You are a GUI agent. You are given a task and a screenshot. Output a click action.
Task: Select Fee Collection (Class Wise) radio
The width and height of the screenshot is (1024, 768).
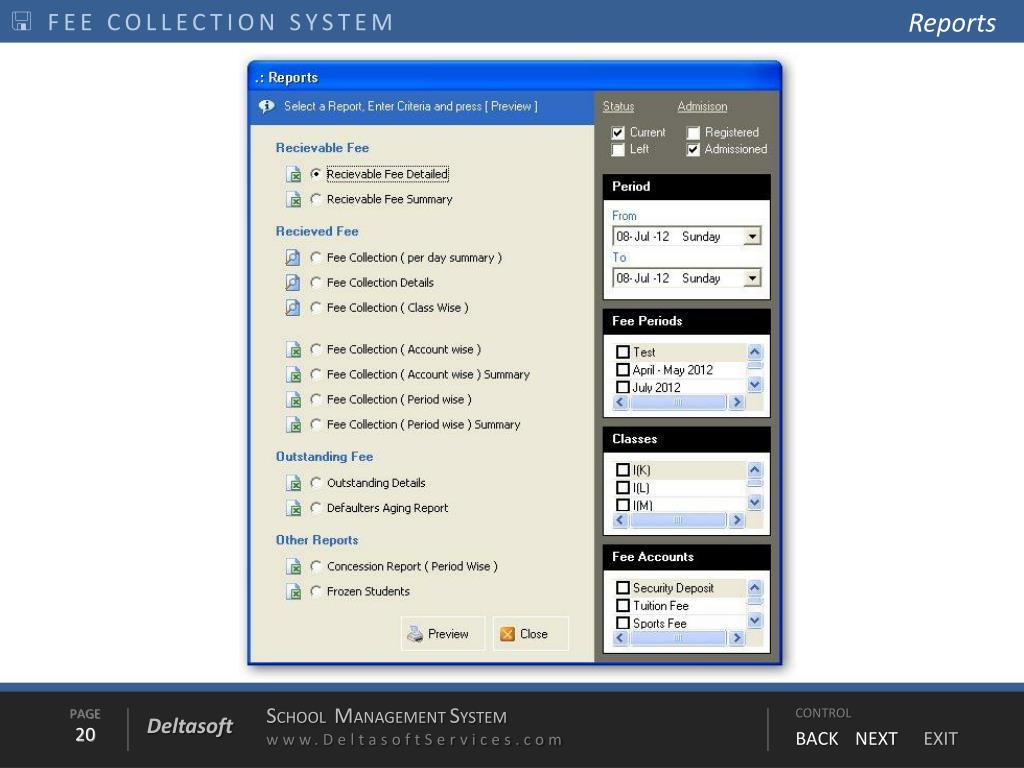coord(316,307)
